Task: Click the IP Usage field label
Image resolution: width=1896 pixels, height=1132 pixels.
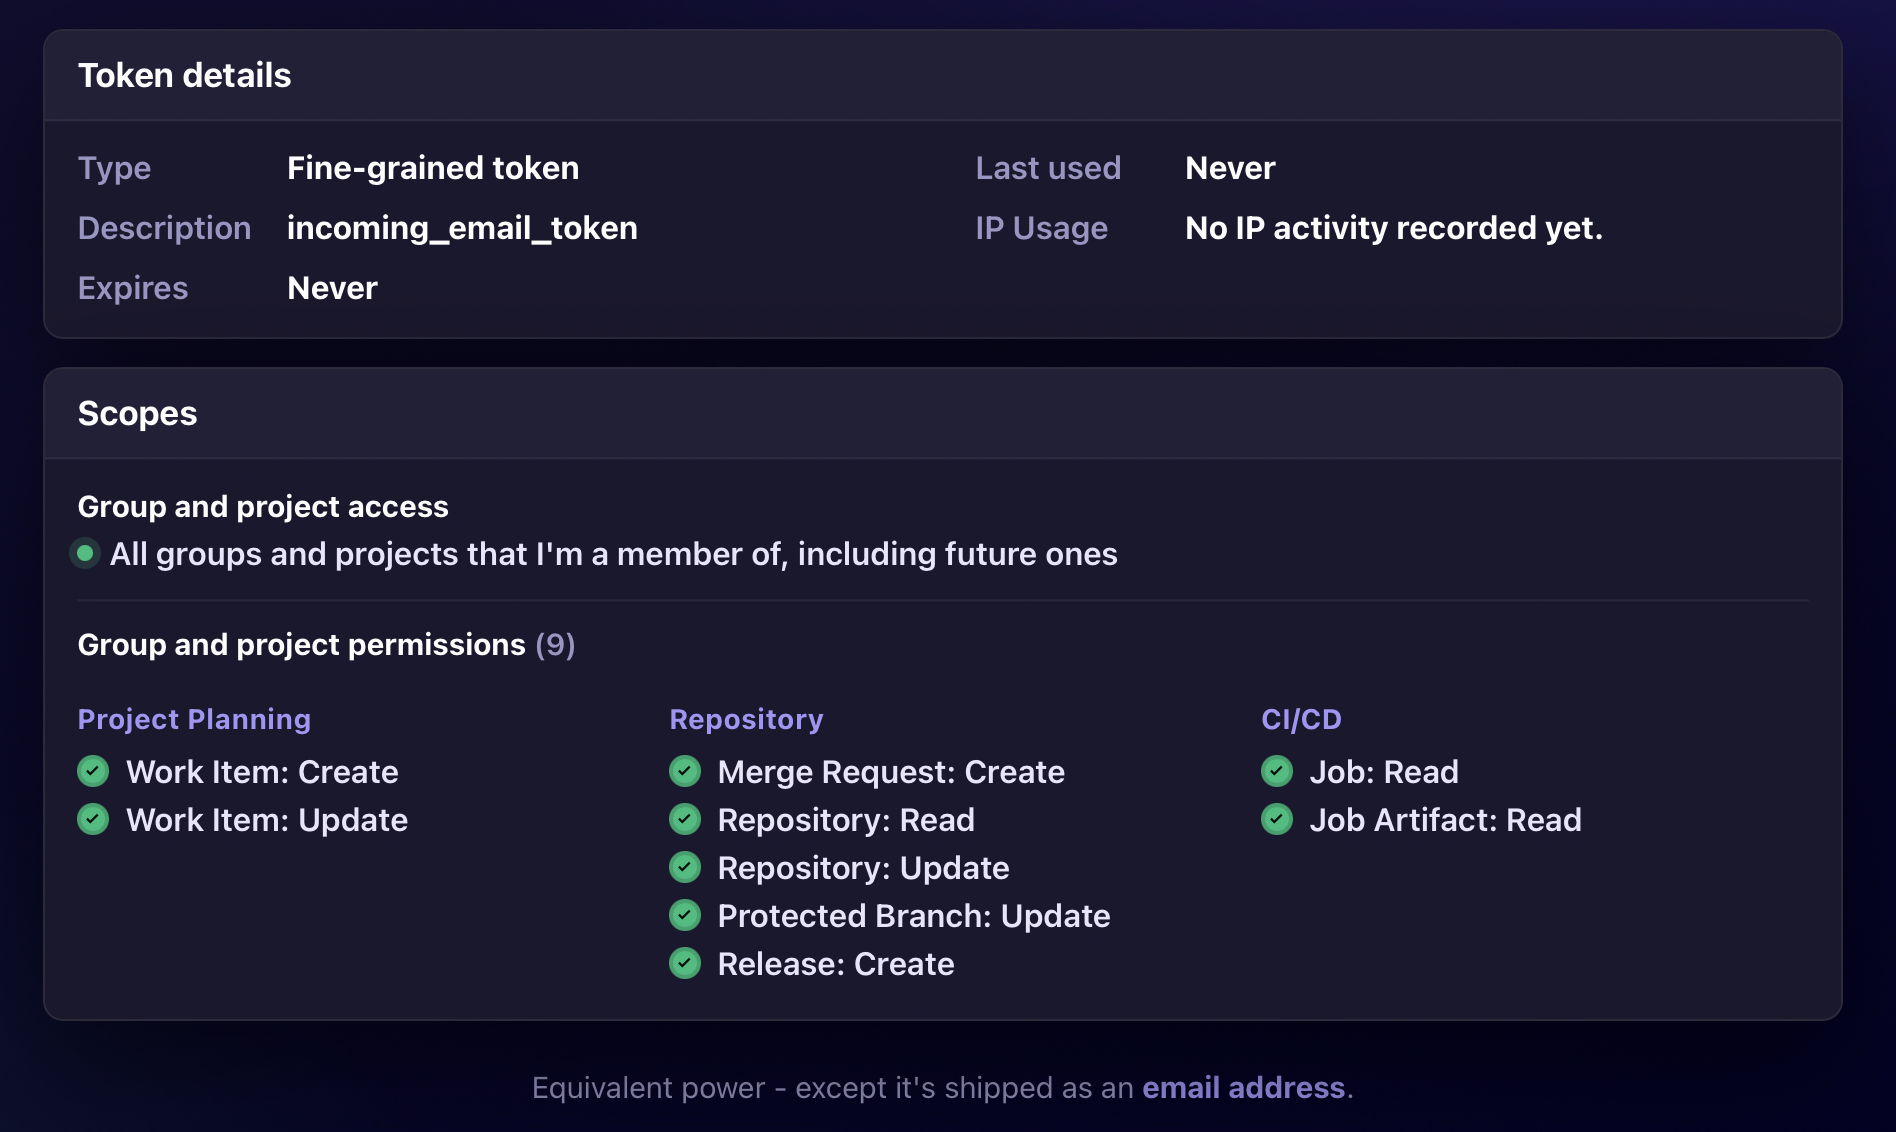Action: [1041, 228]
